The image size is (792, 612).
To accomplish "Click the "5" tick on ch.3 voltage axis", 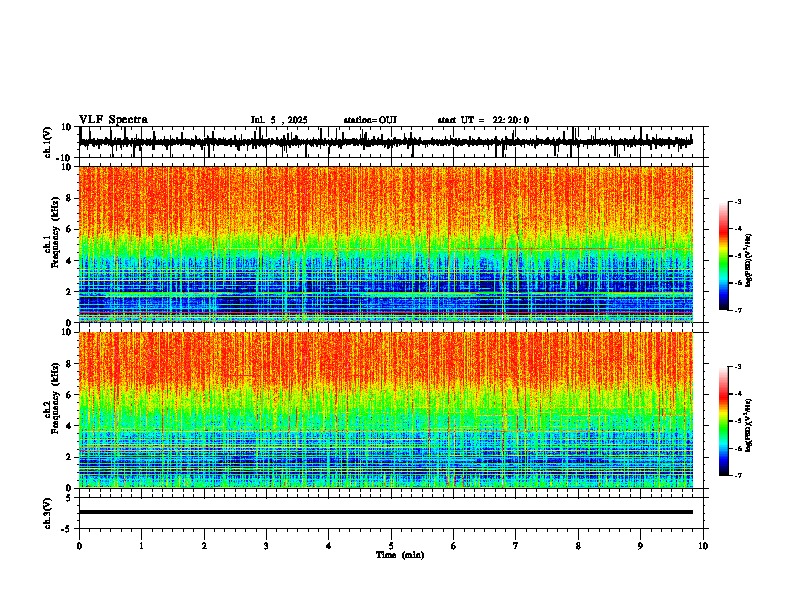I will click(70, 498).
